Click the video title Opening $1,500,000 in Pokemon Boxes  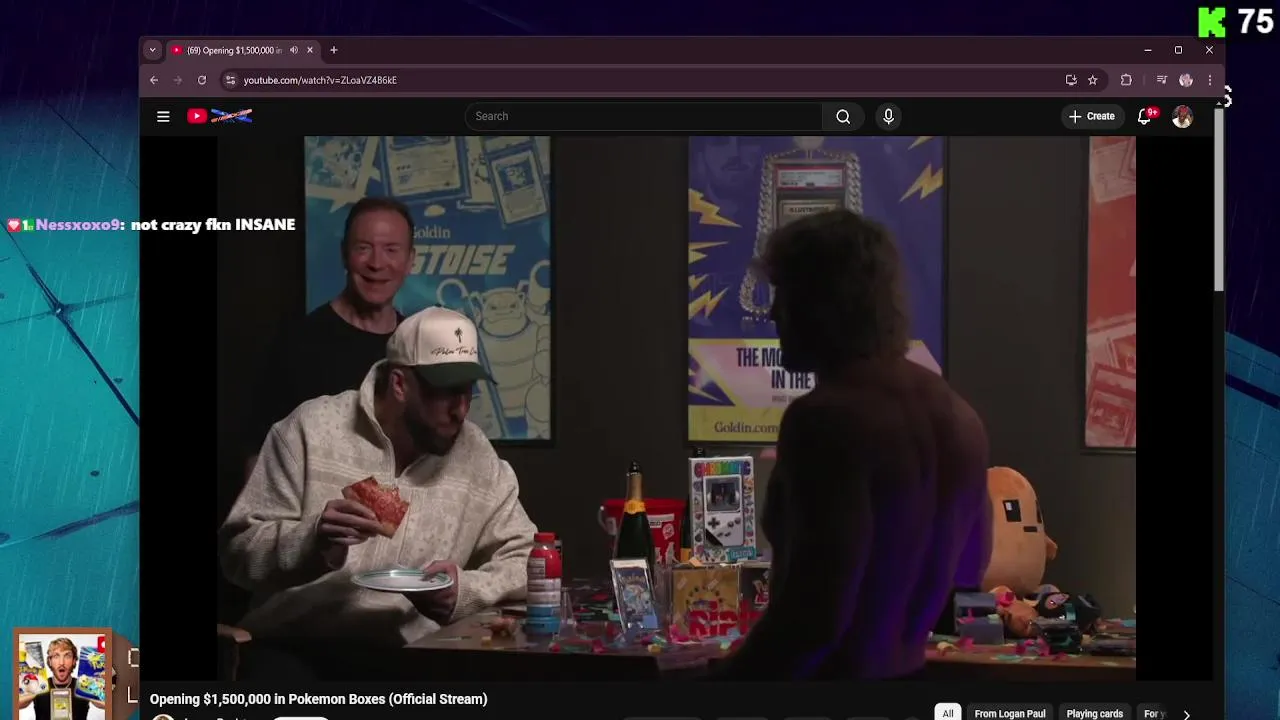(x=318, y=699)
